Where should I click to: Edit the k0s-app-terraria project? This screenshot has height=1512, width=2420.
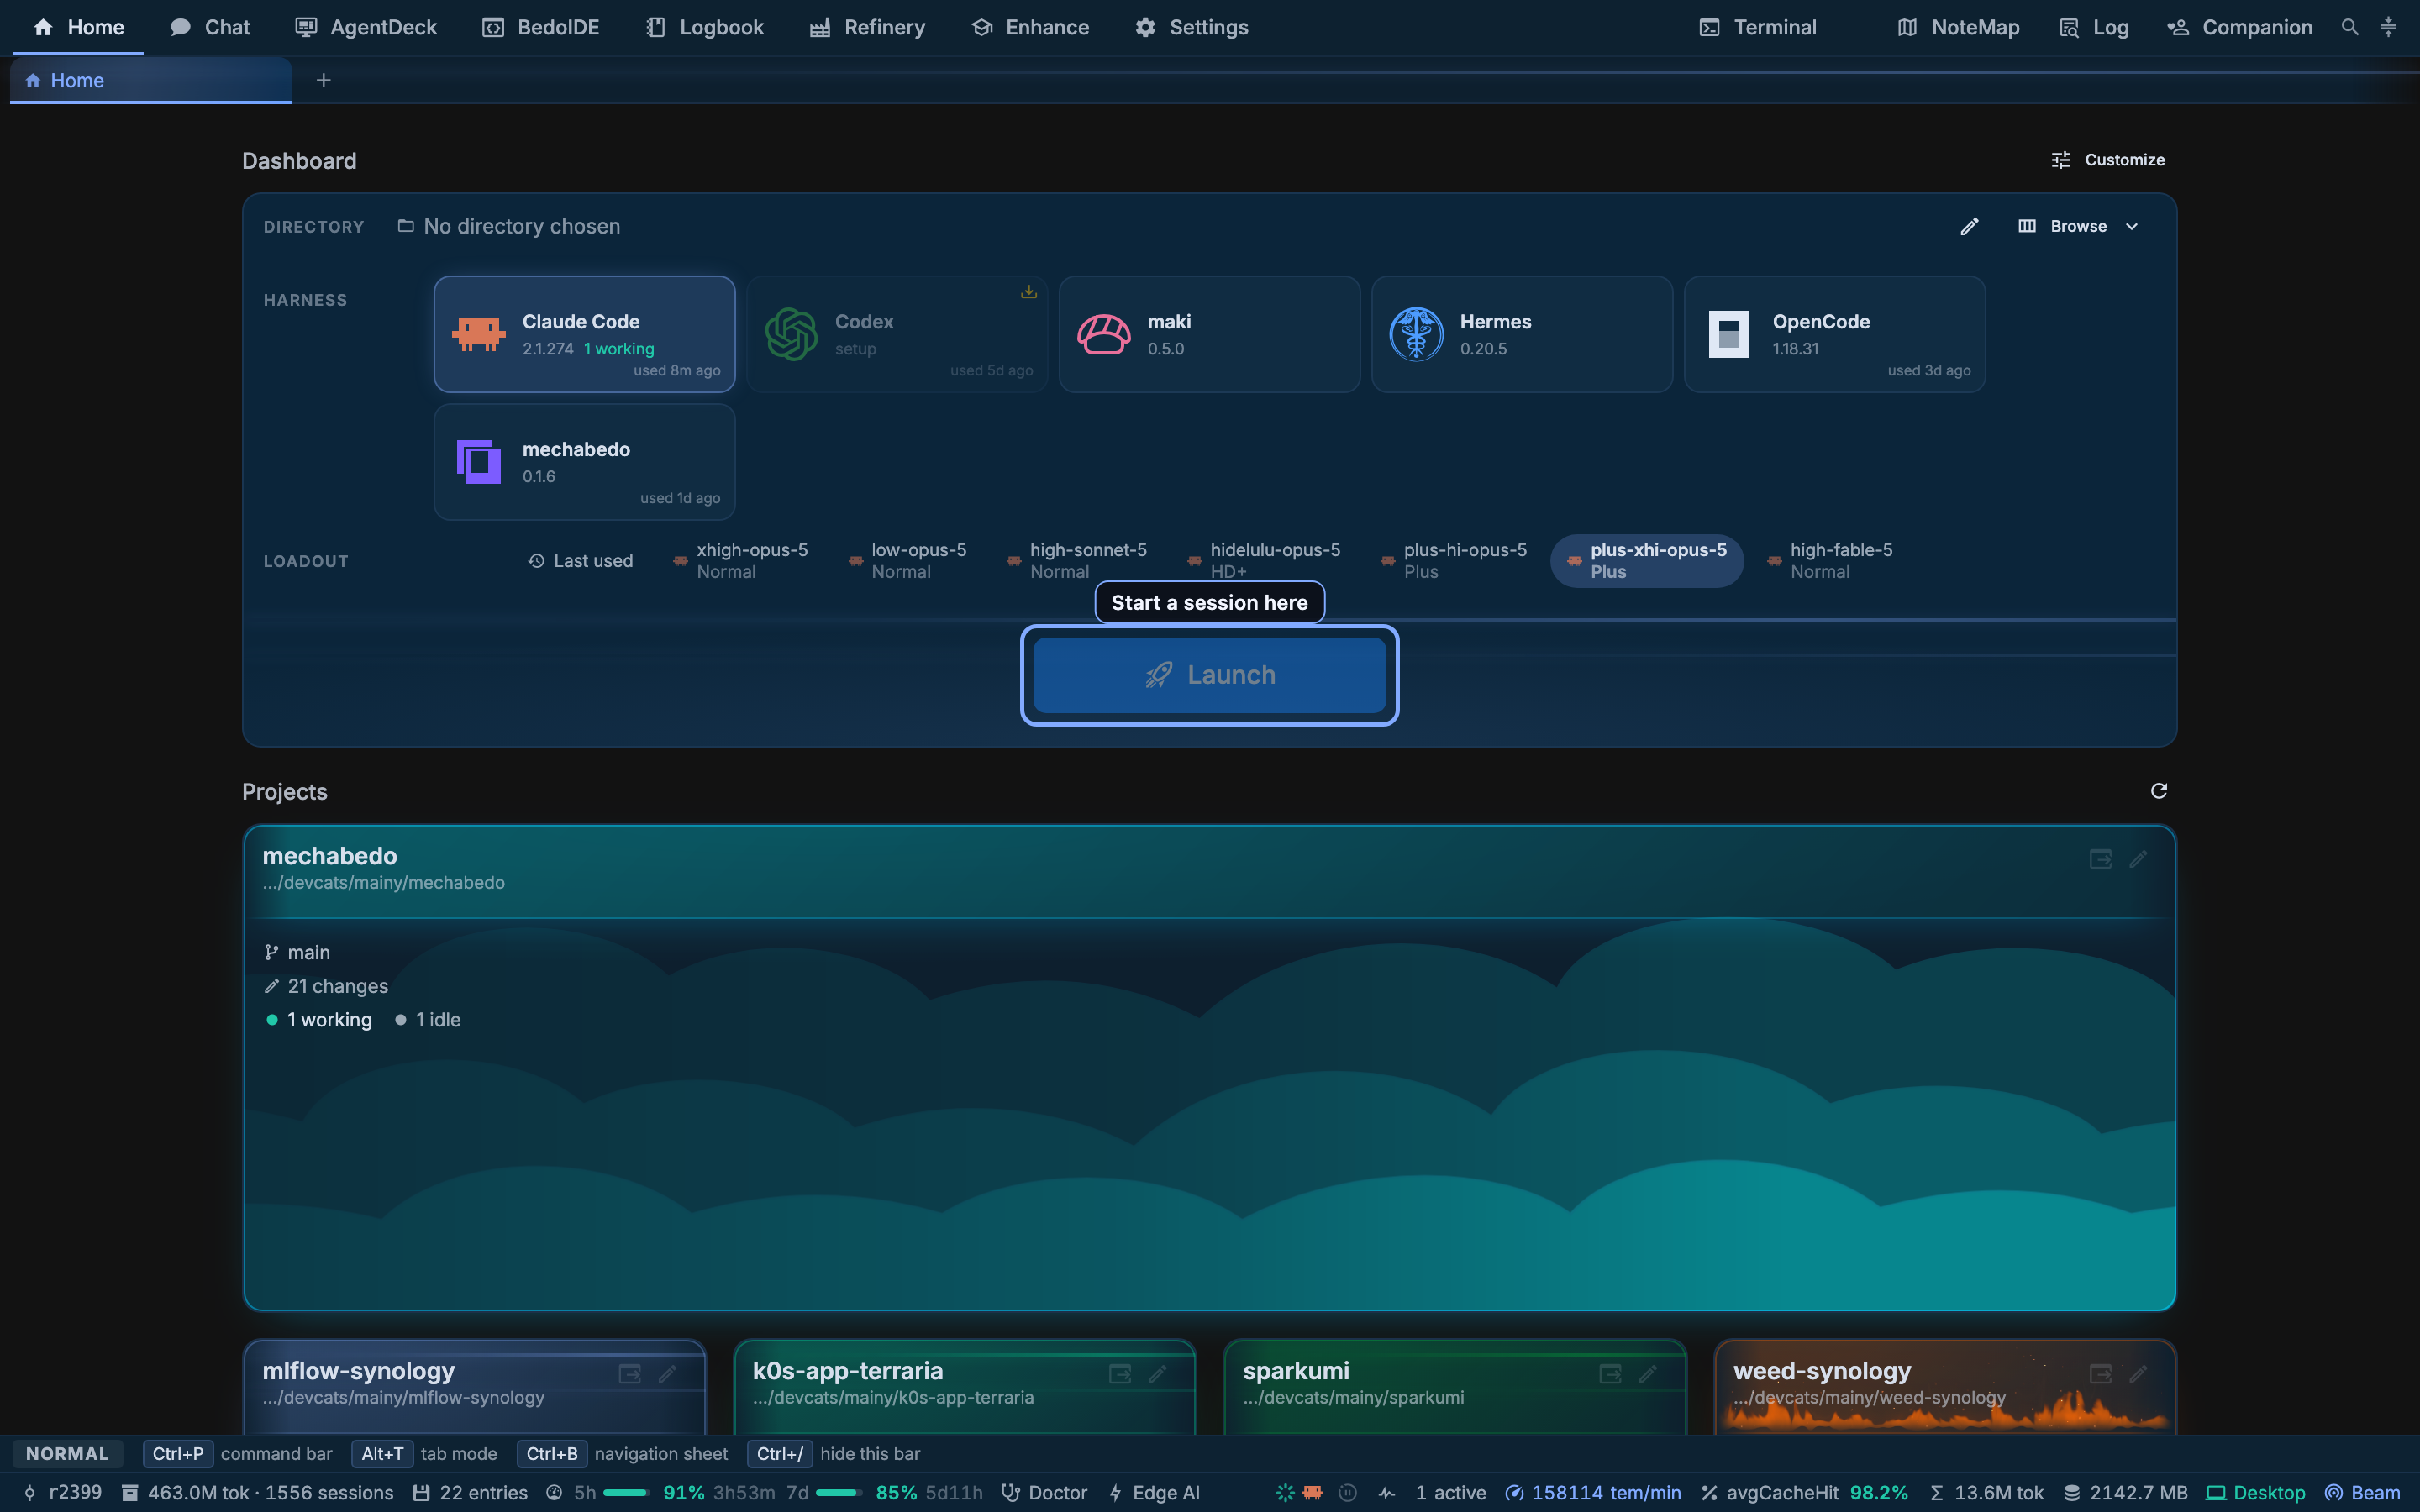point(1158,1373)
